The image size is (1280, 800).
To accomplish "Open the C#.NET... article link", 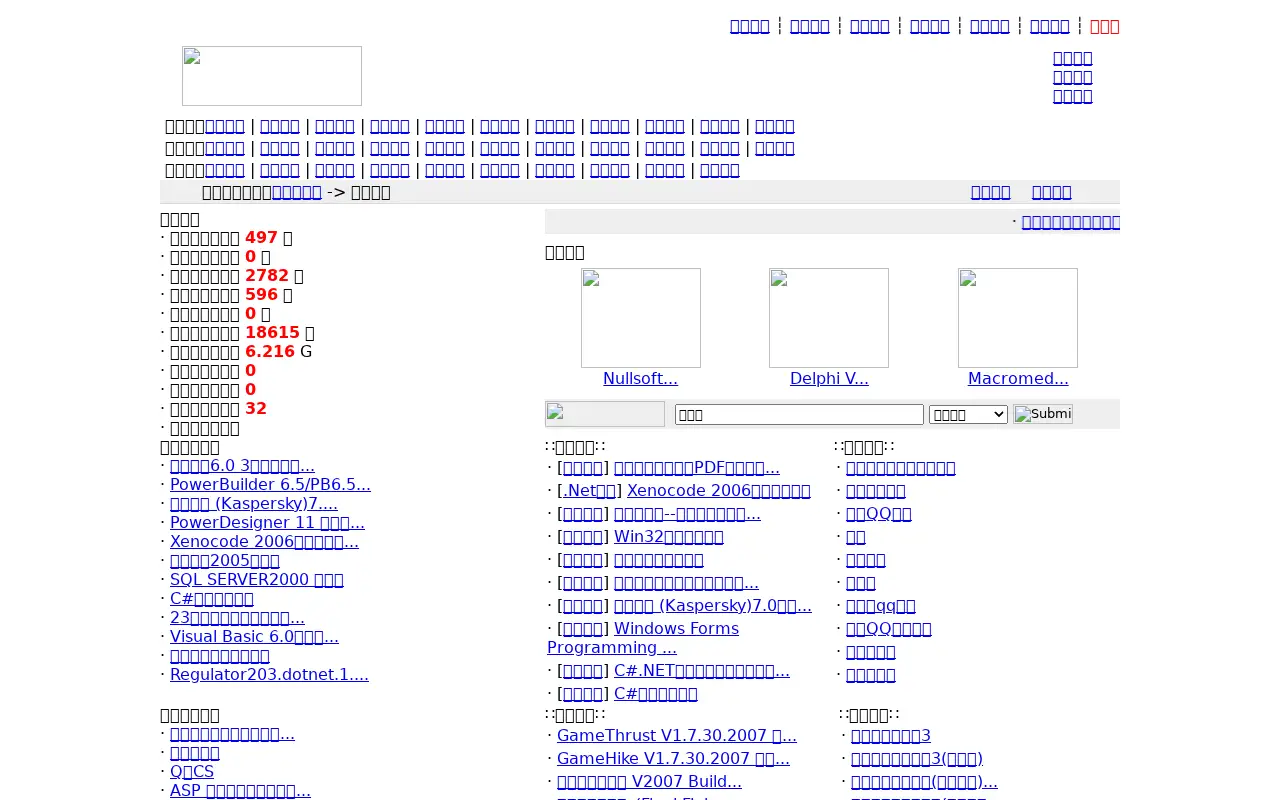I will pyautogui.click(x=702, y=670).
